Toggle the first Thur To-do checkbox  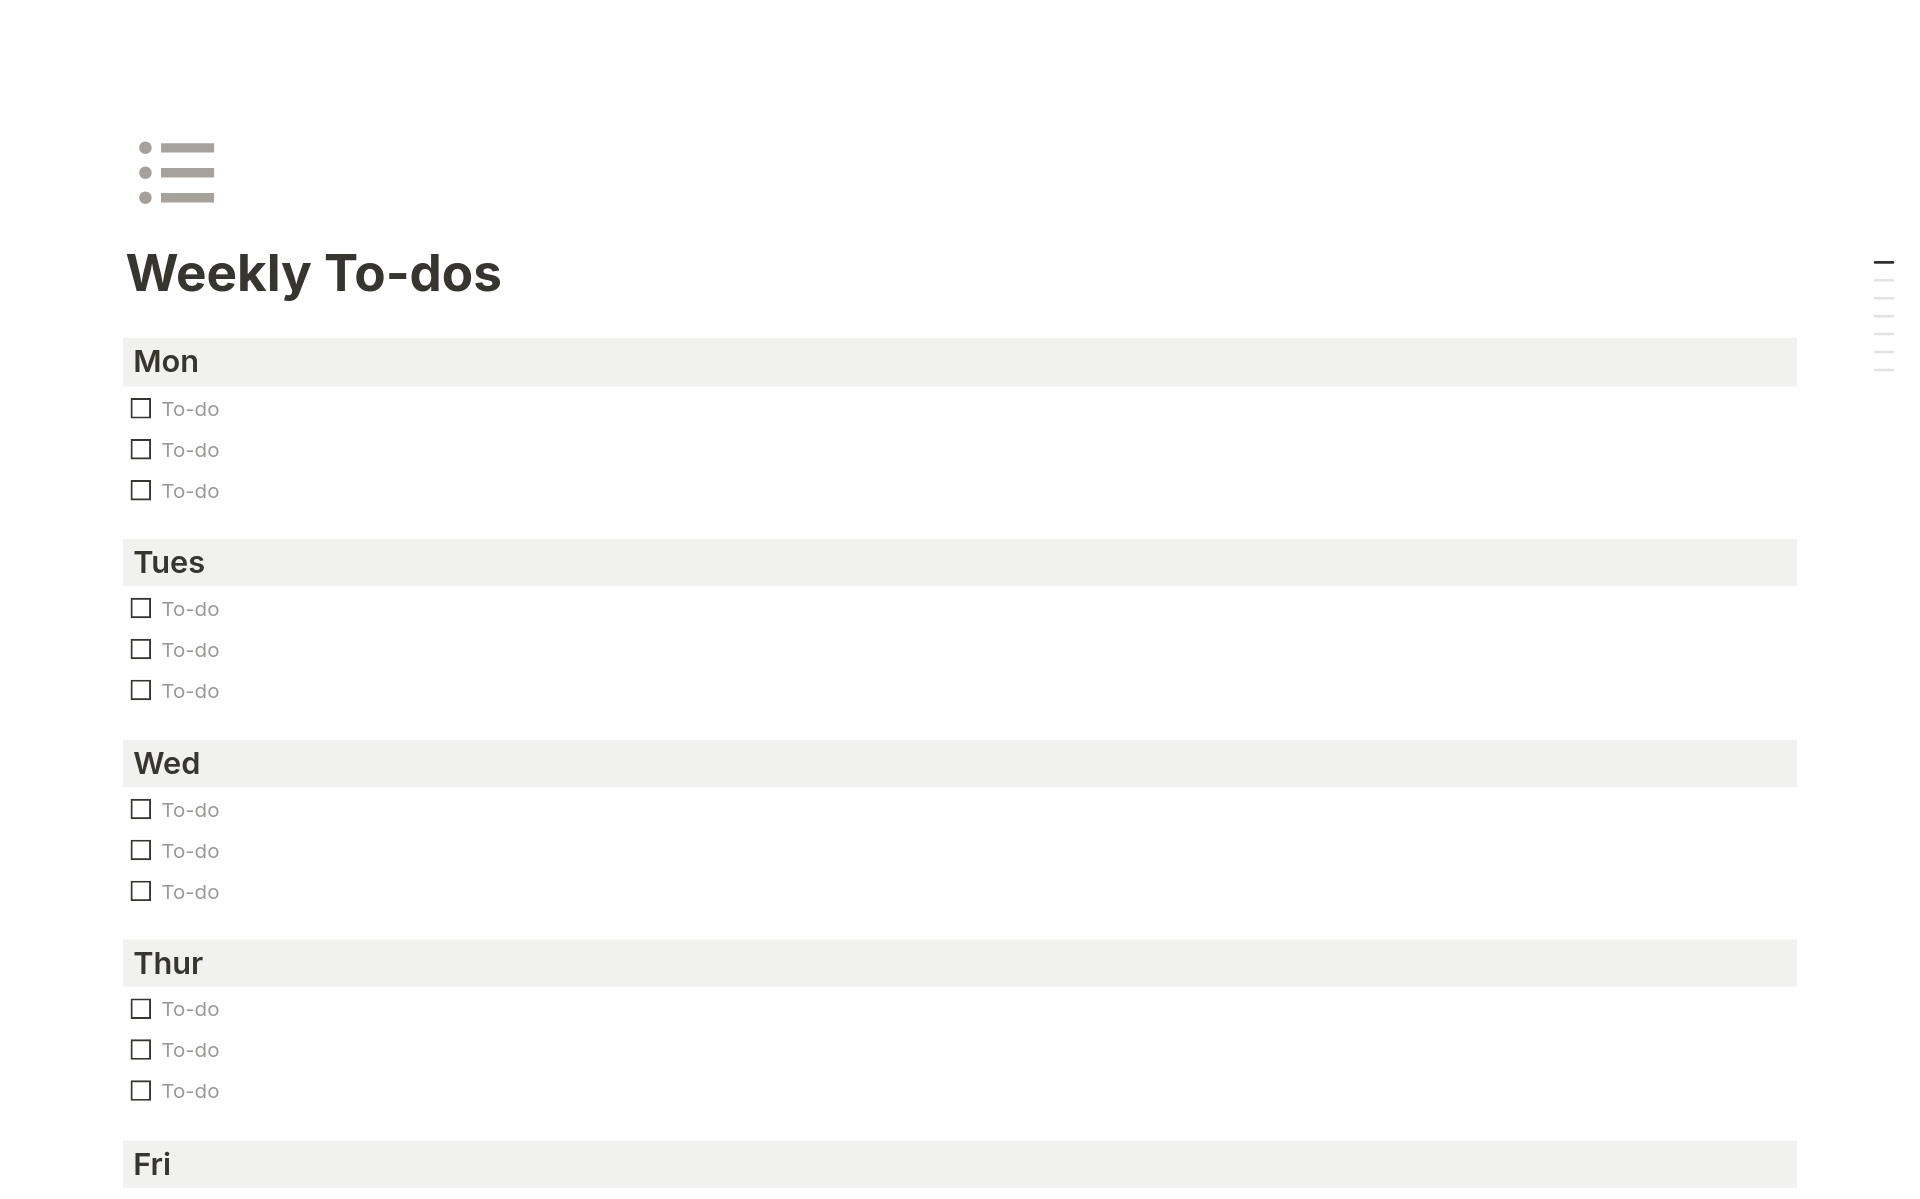[x=141, y=1008]
